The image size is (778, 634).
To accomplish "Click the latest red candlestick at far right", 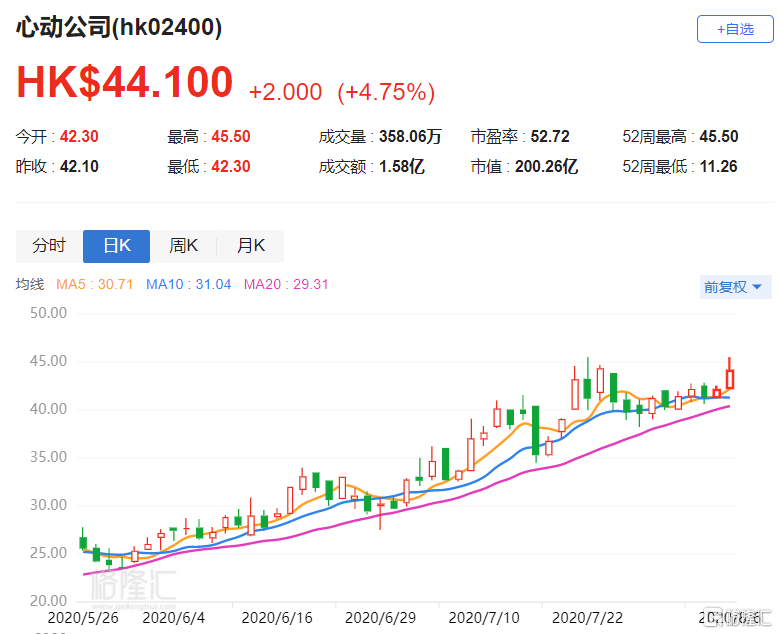I will pos(731,378).
